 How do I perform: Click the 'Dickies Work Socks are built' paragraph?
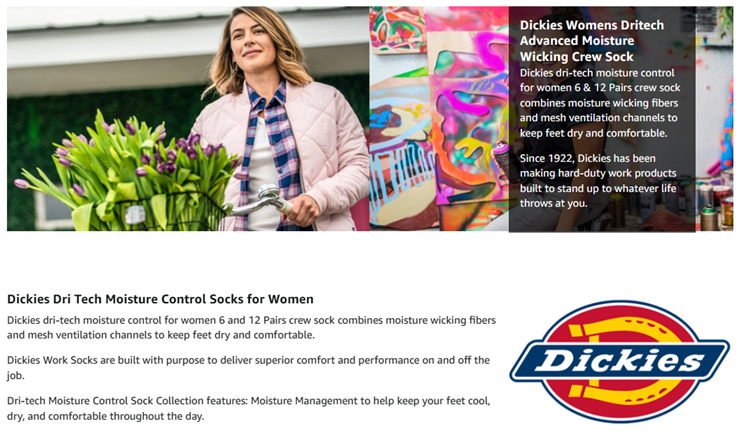248,368
